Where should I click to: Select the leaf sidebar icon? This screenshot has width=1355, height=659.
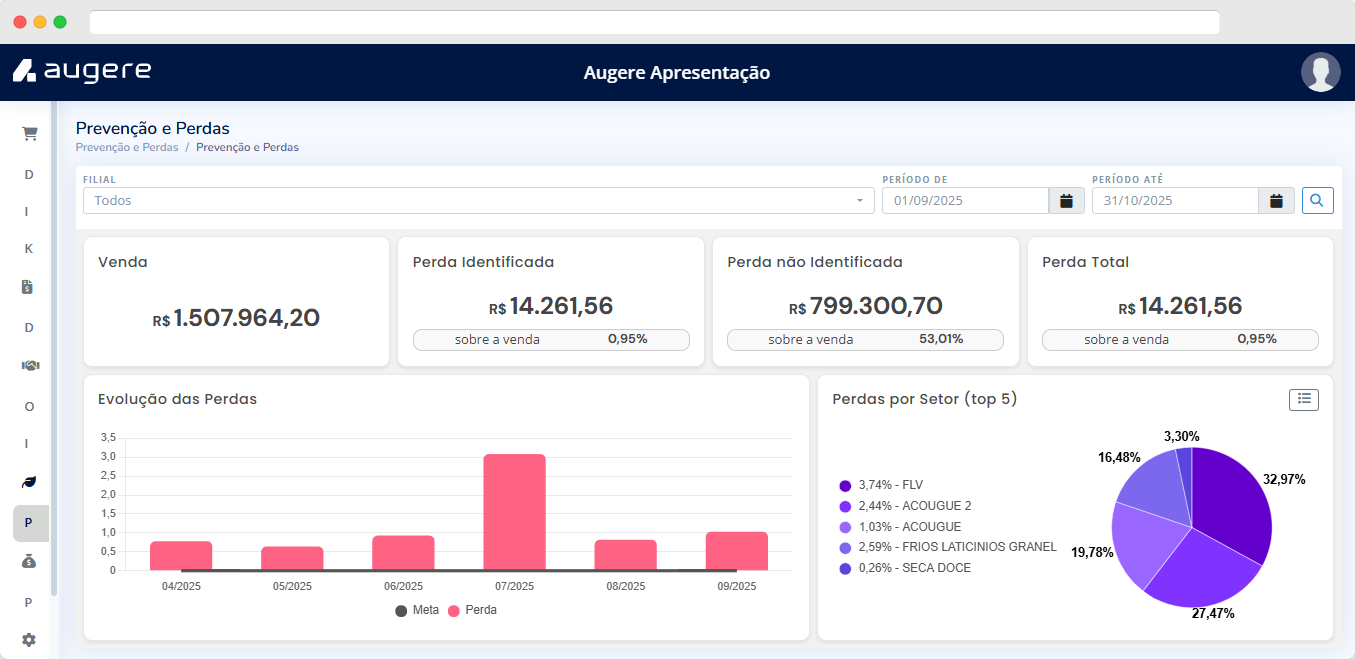point(29,482)
